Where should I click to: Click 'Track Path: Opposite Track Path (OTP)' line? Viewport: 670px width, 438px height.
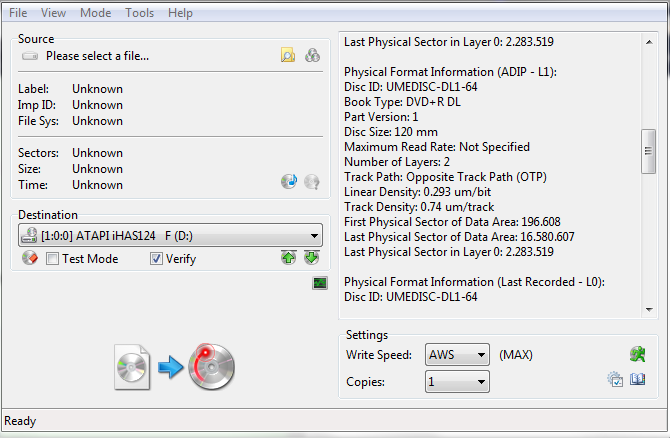(445, 177)
